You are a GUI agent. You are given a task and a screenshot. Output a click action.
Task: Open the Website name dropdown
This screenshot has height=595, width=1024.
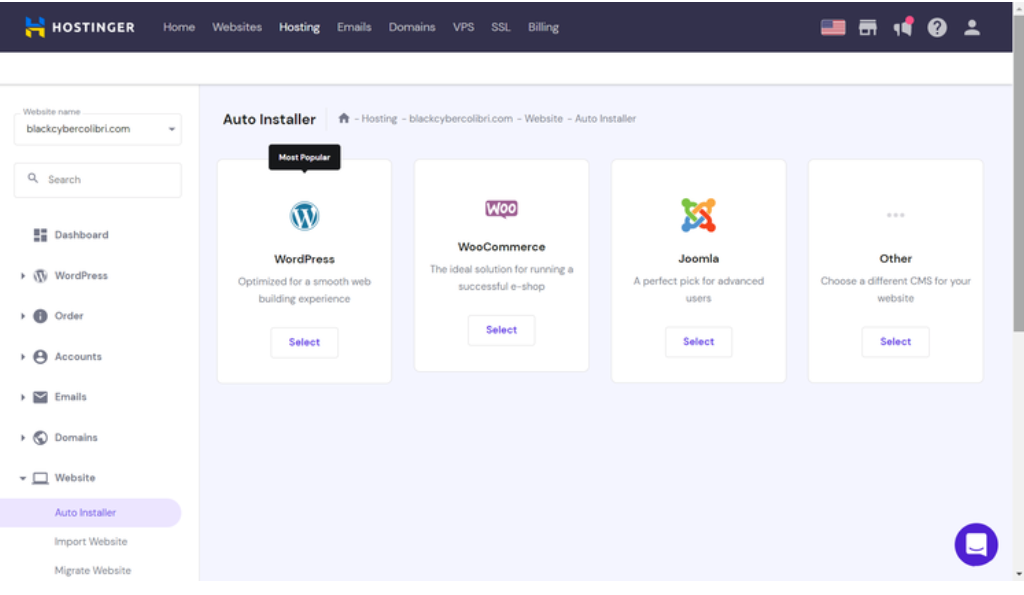click(98, 129)
